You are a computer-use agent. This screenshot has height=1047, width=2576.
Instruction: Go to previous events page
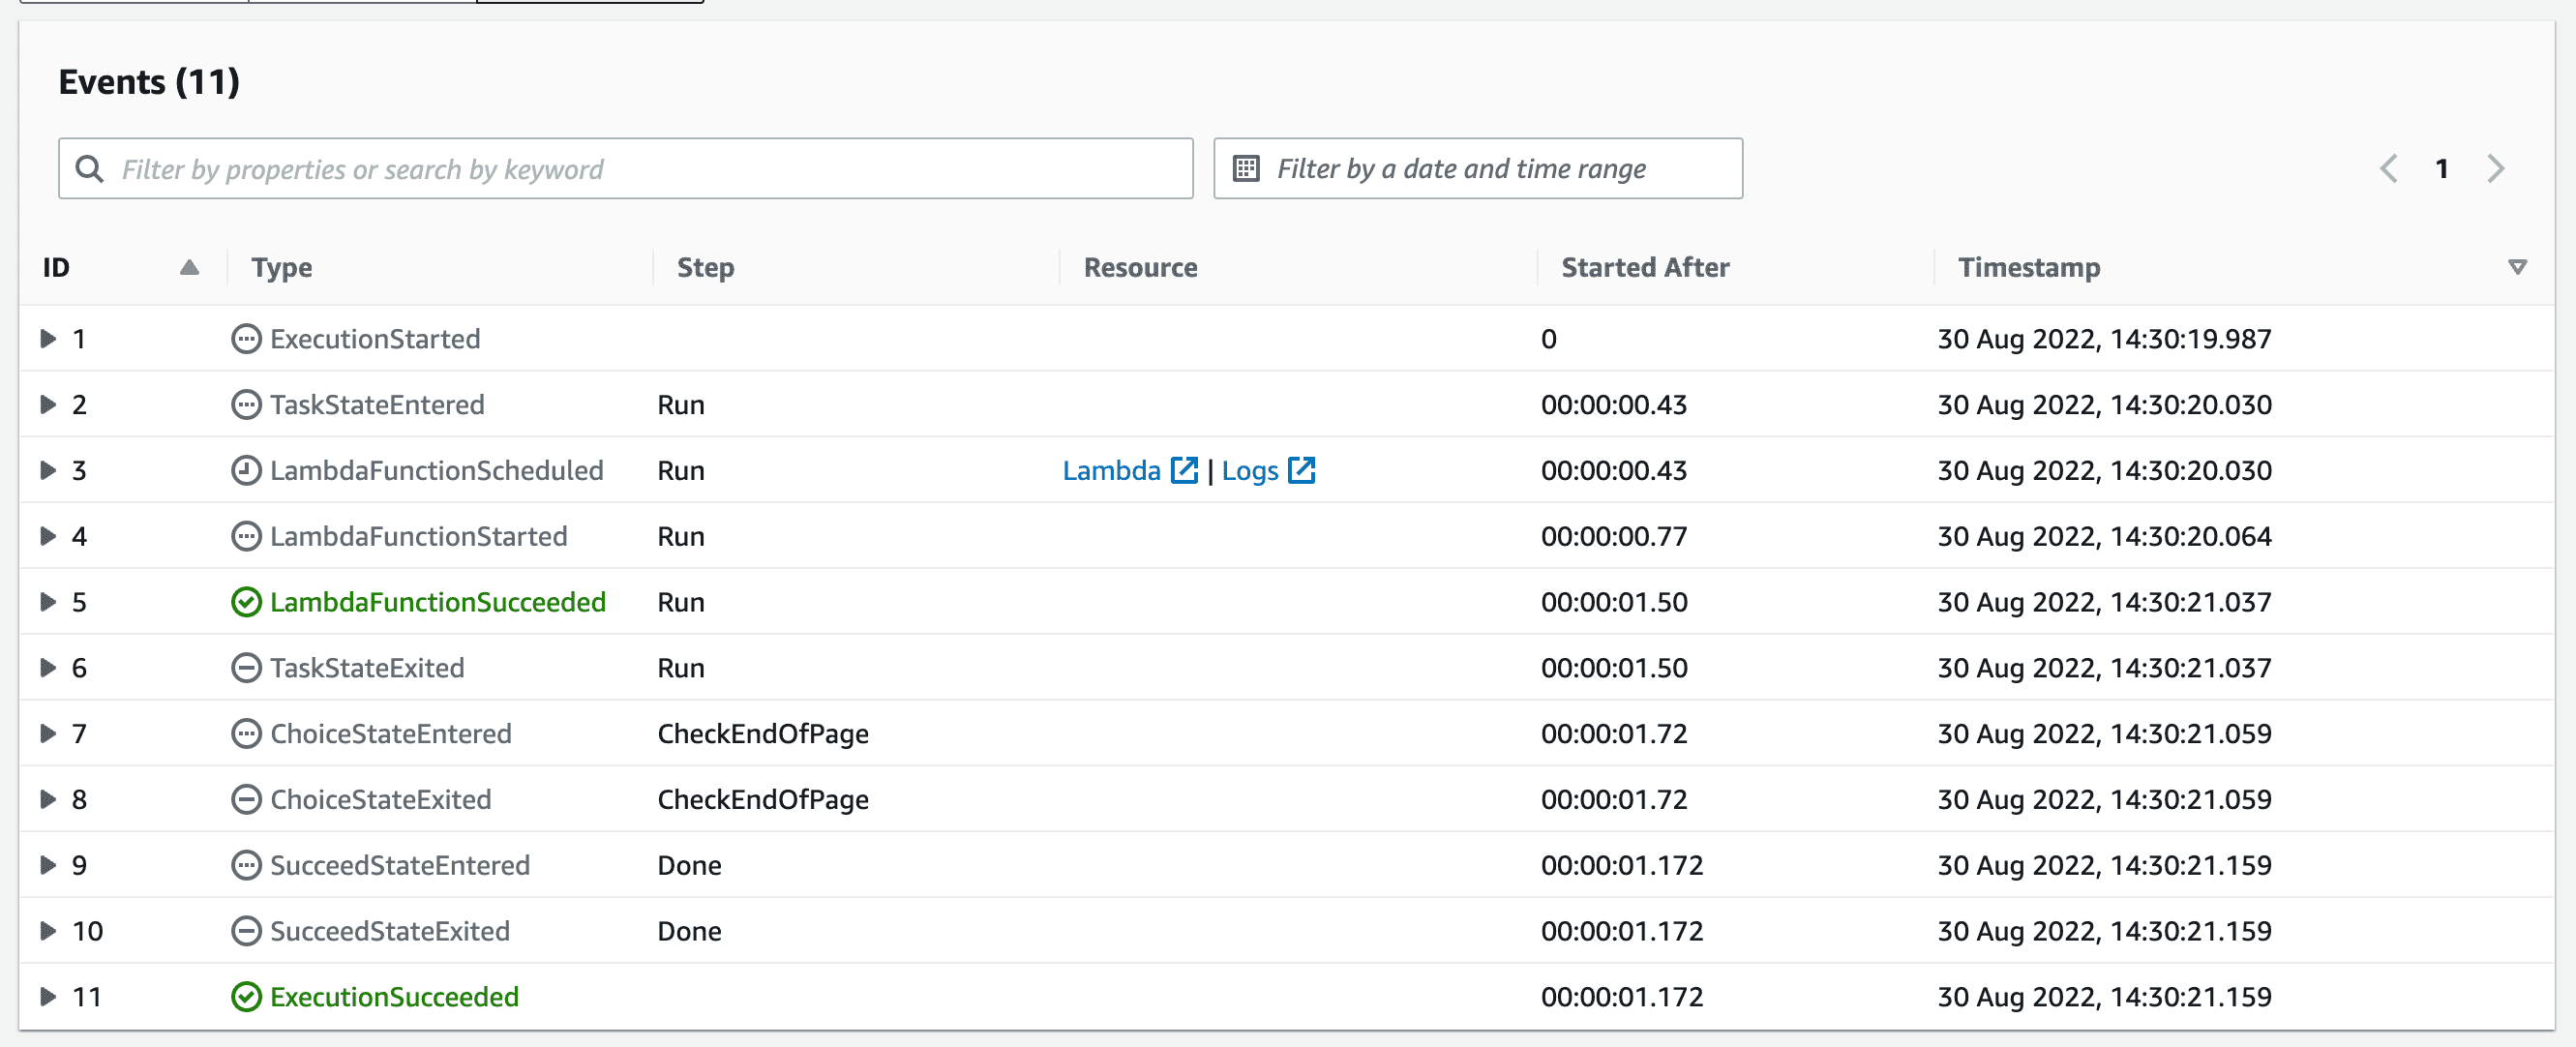[2389, 169]
